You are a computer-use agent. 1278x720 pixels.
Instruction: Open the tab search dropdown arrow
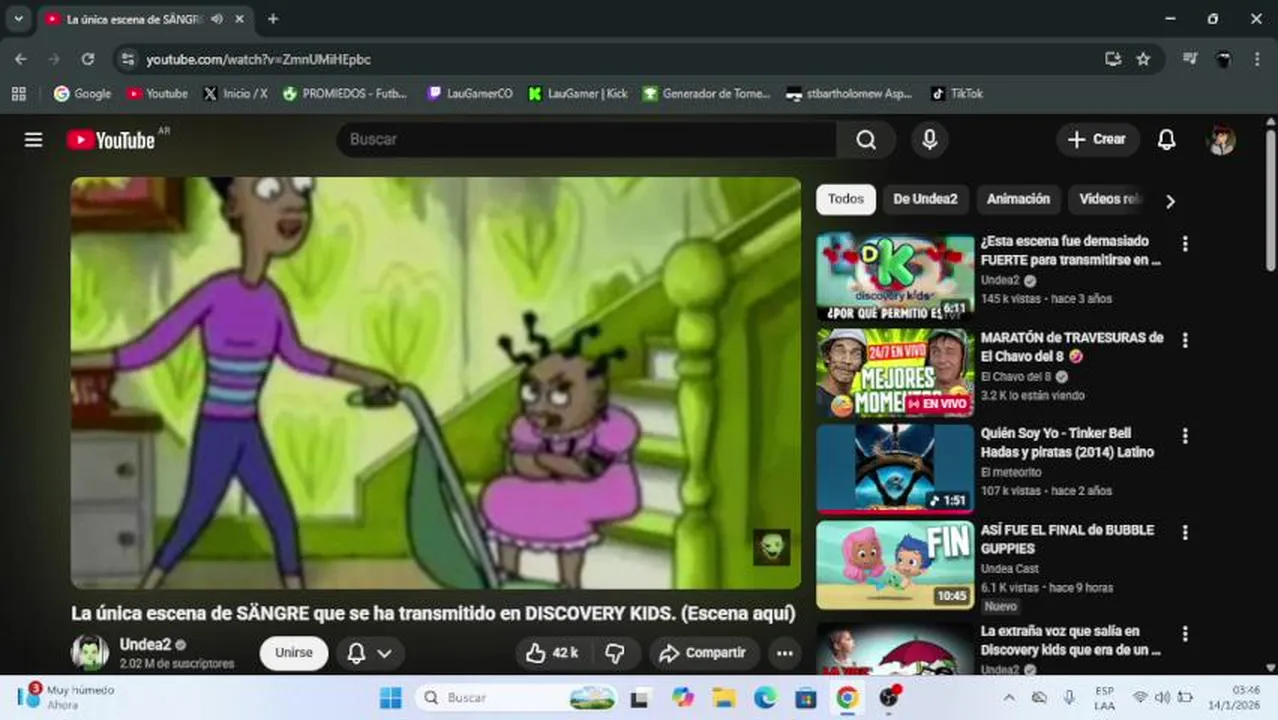click(x=18, y=19)
